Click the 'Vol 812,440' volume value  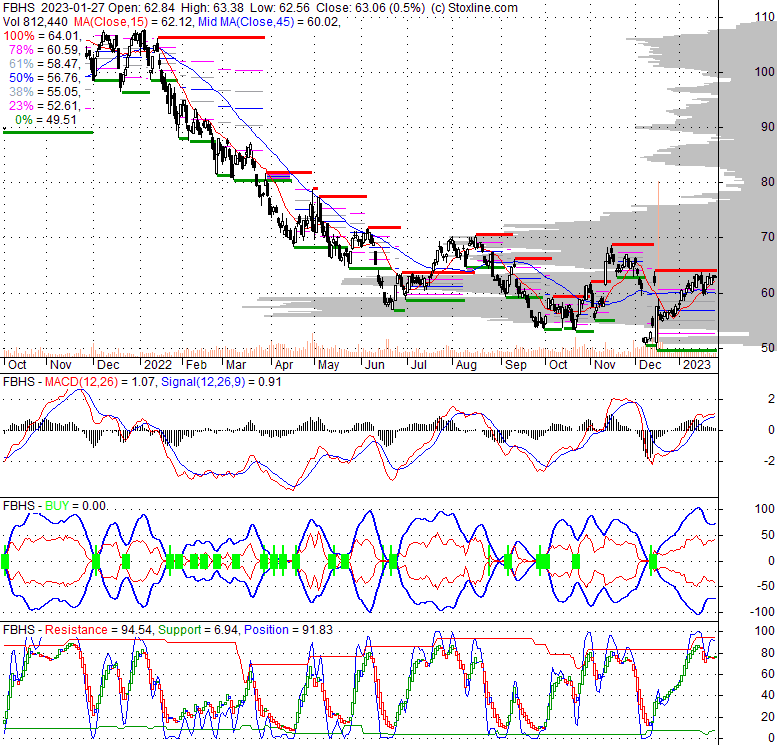tap(35, 22)
